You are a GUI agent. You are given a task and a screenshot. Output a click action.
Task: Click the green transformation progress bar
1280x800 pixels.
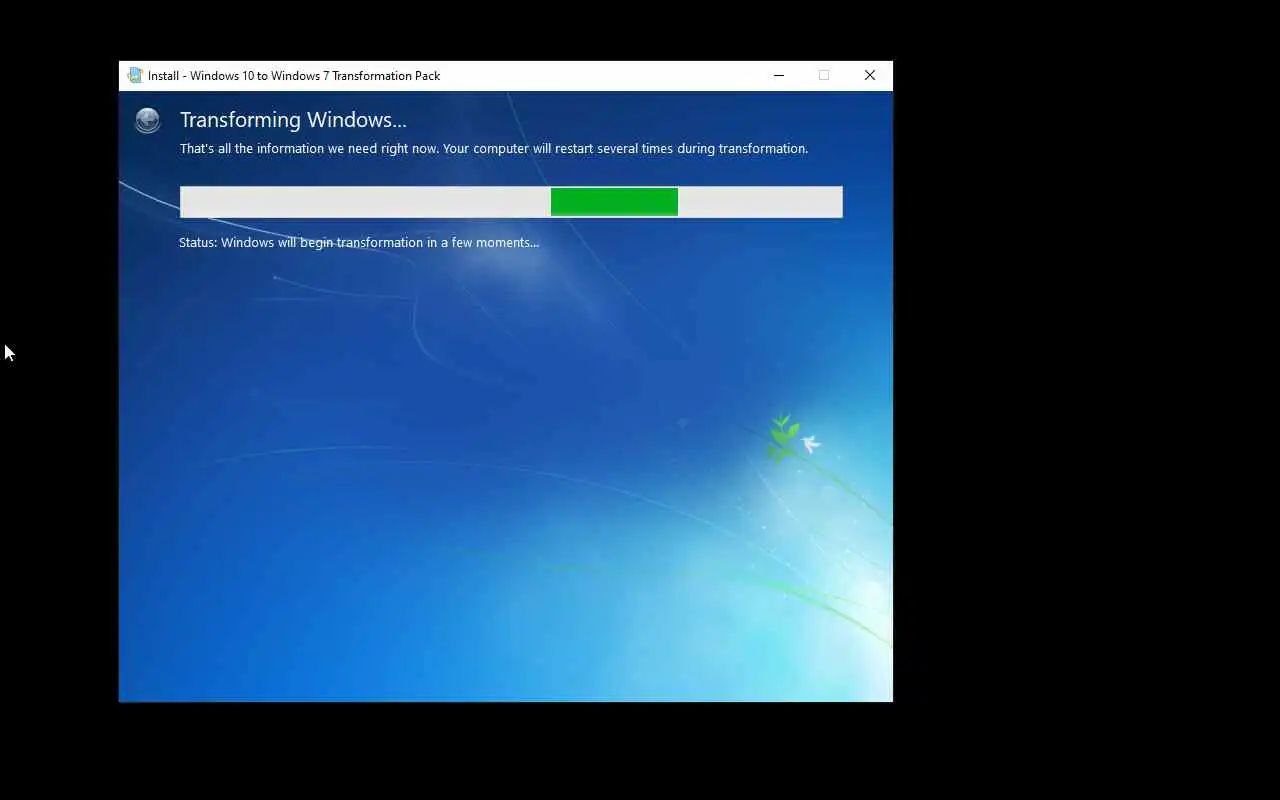click(511, 202)
